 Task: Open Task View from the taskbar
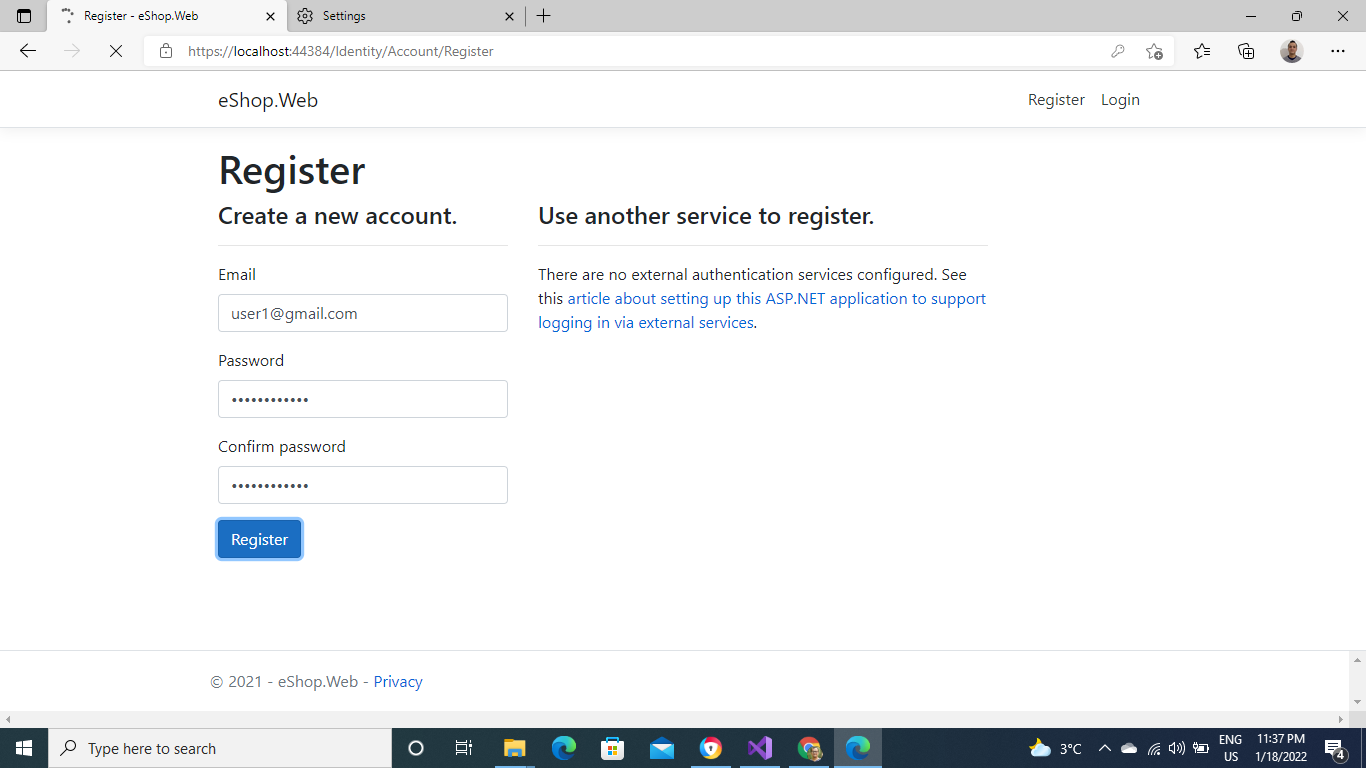coord(464,748)
